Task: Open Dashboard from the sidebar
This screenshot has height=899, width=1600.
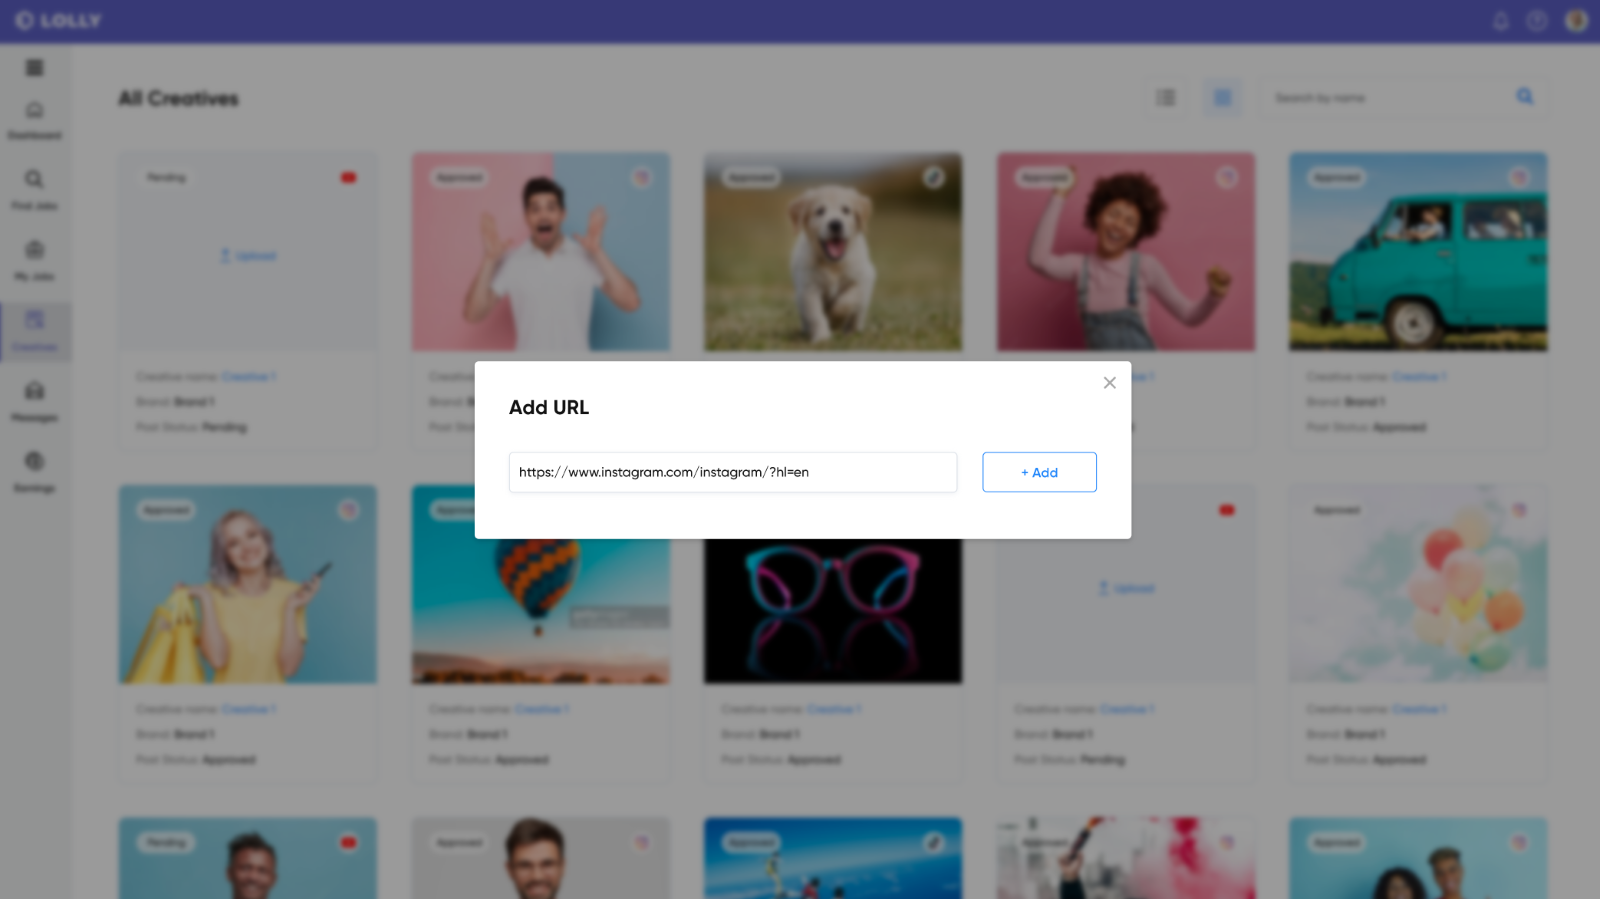Action: [35, 120]
